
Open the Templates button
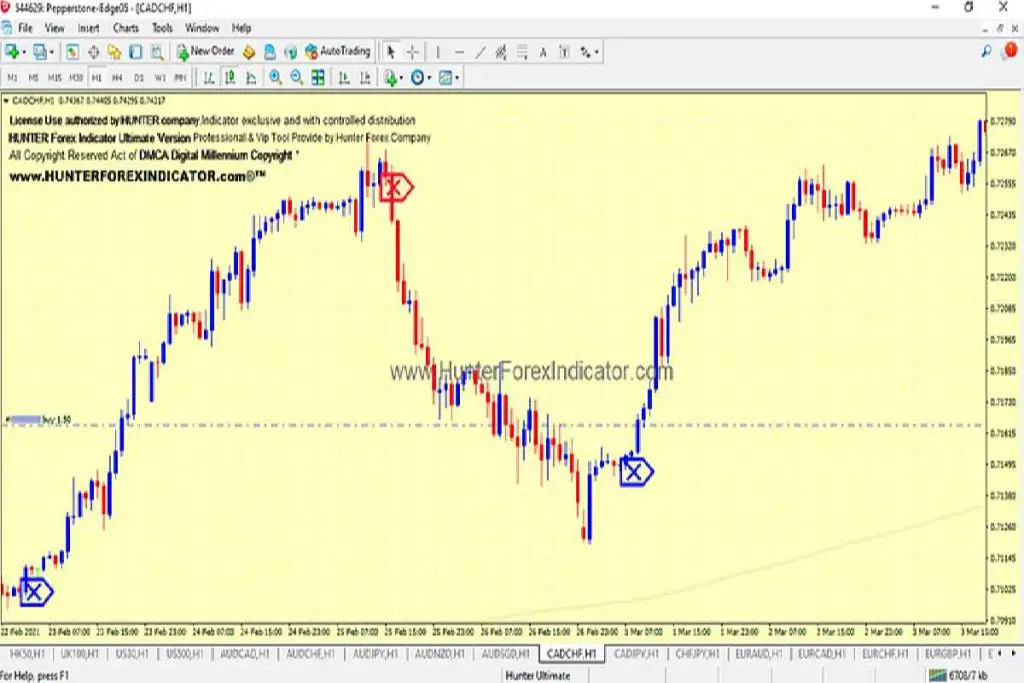click(445, 78)
